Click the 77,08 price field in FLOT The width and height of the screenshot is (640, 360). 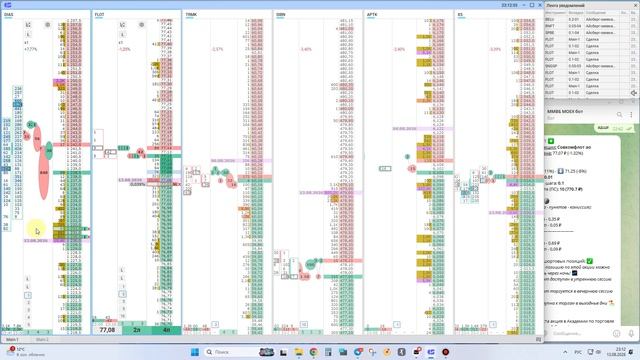coord(107,330)
